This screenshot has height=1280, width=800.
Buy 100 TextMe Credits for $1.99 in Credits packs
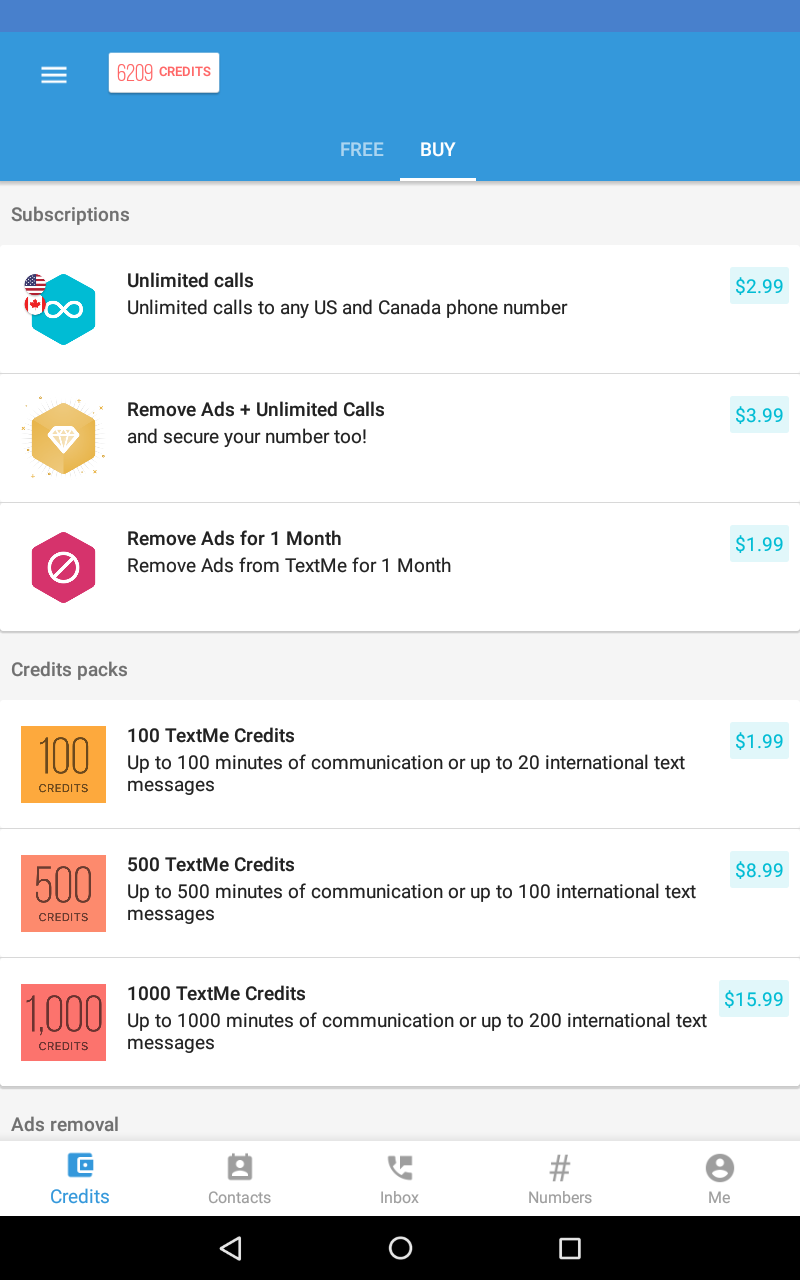(x=759, y=741)
